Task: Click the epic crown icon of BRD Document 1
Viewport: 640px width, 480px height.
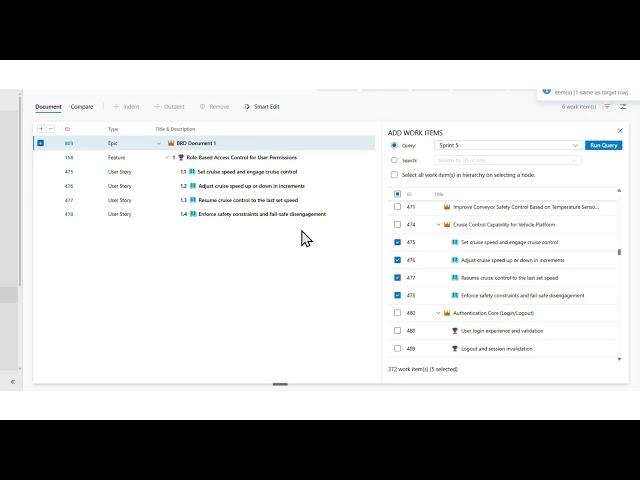Action: pyautogui.click(x=171, y=143)
